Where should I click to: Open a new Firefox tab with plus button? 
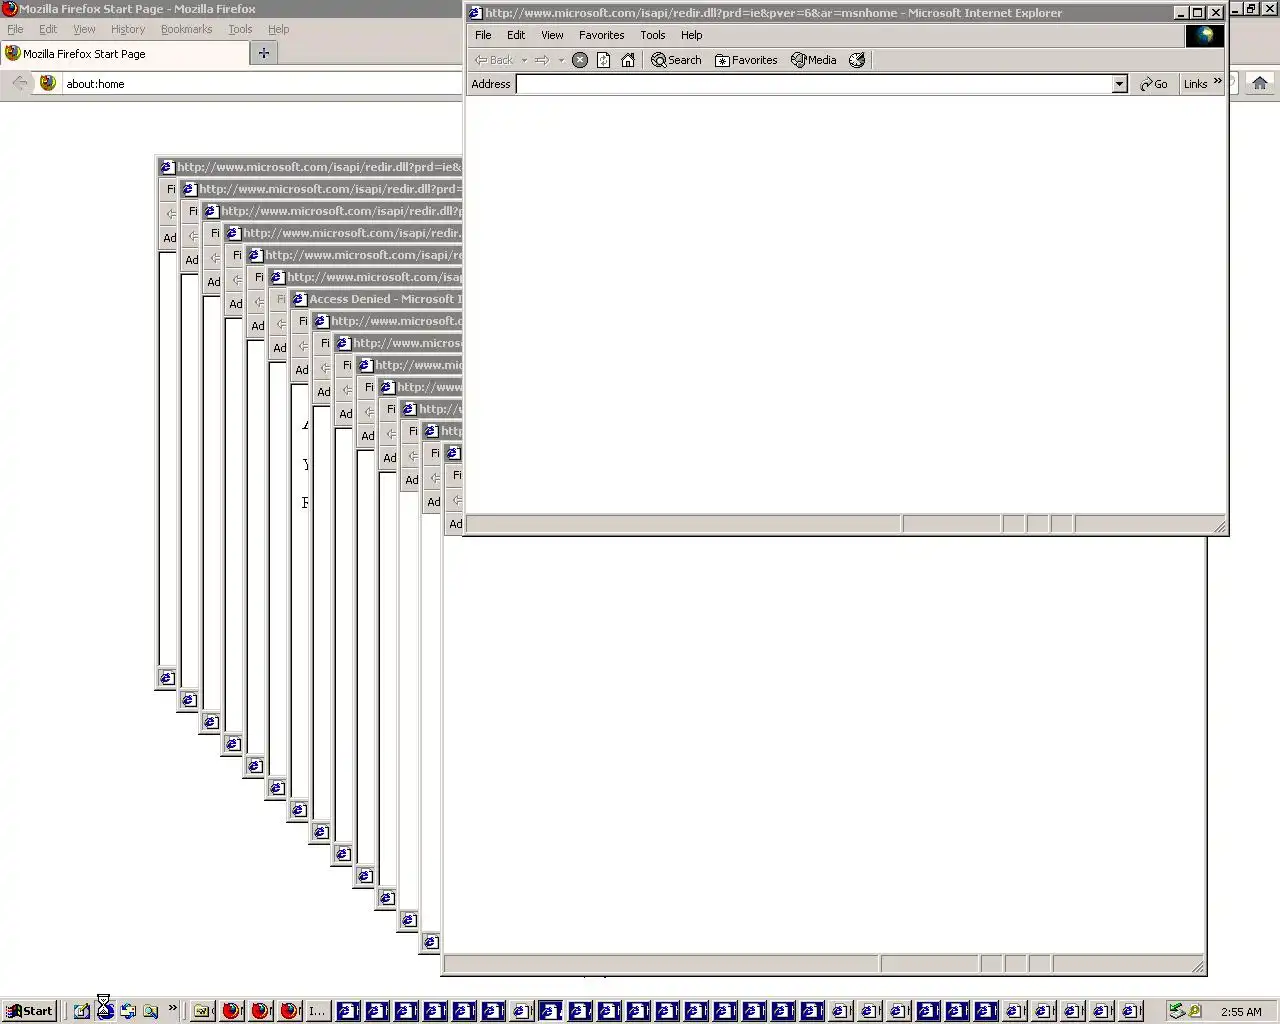tap(264, 53)
